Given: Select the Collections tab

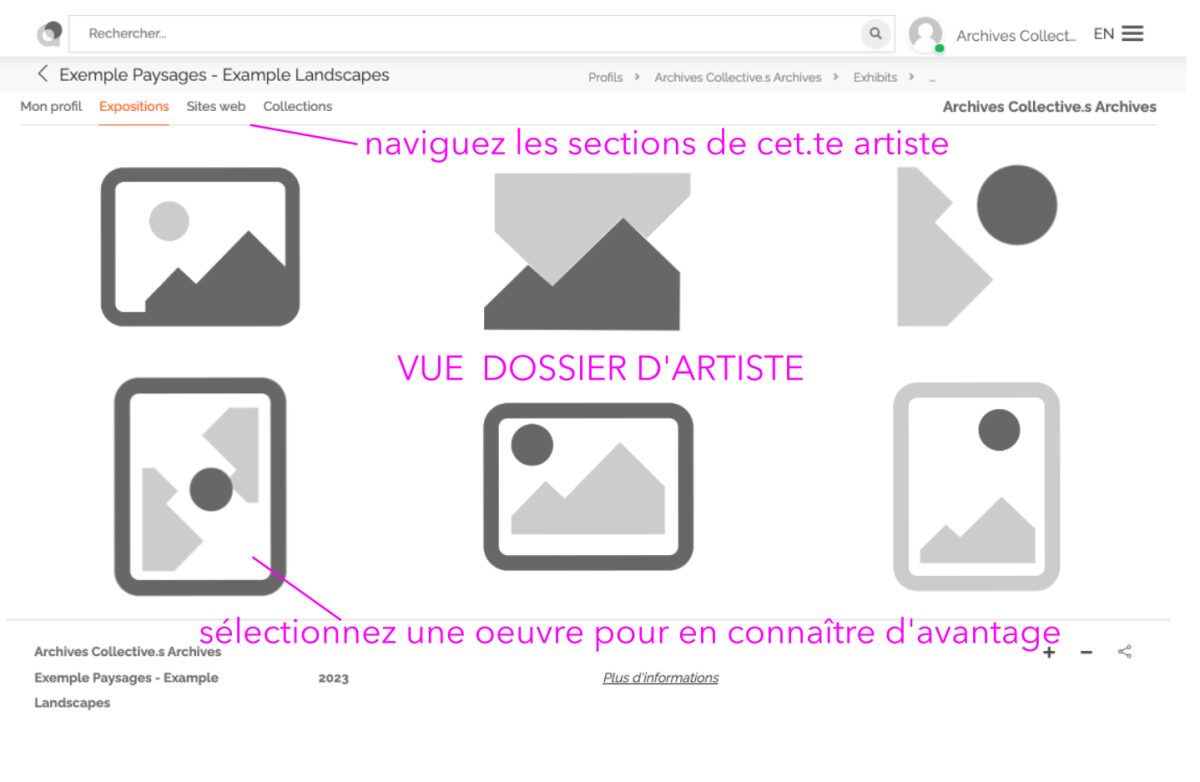Looking at the screenshot, I should point(297,106).
